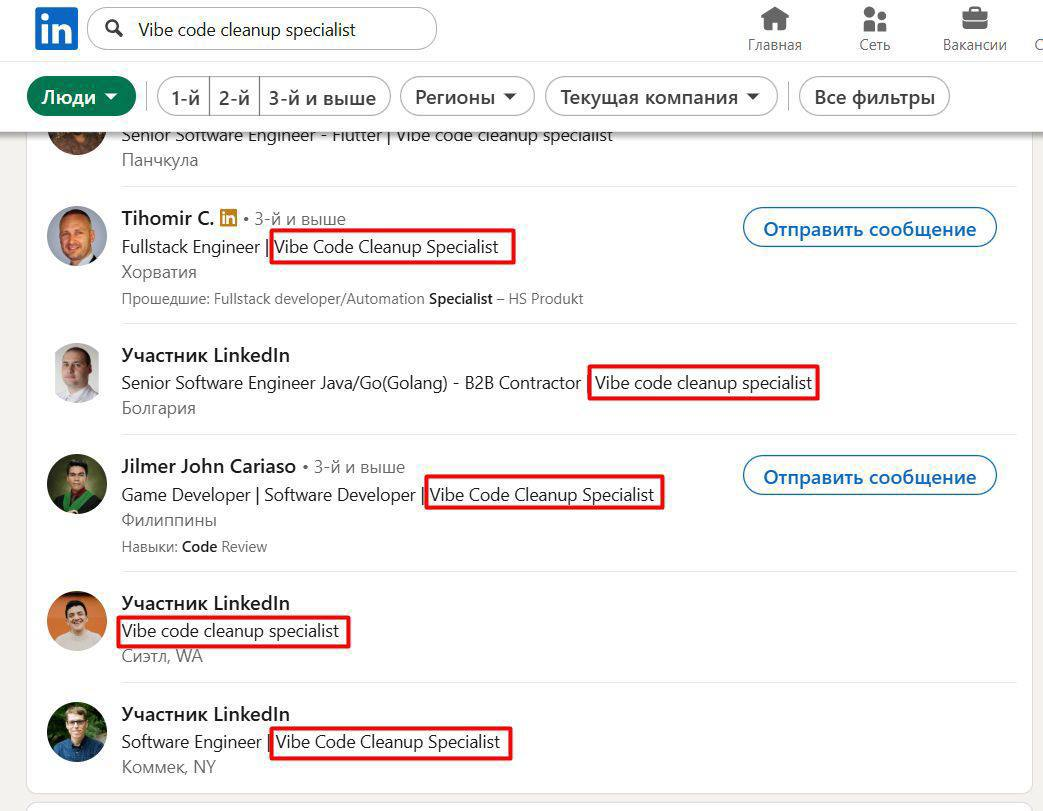Click the LinkedIn Premium badge next to Tihomir C.
The width and height of the screenshot is (1043, 811).
point(228,218)
